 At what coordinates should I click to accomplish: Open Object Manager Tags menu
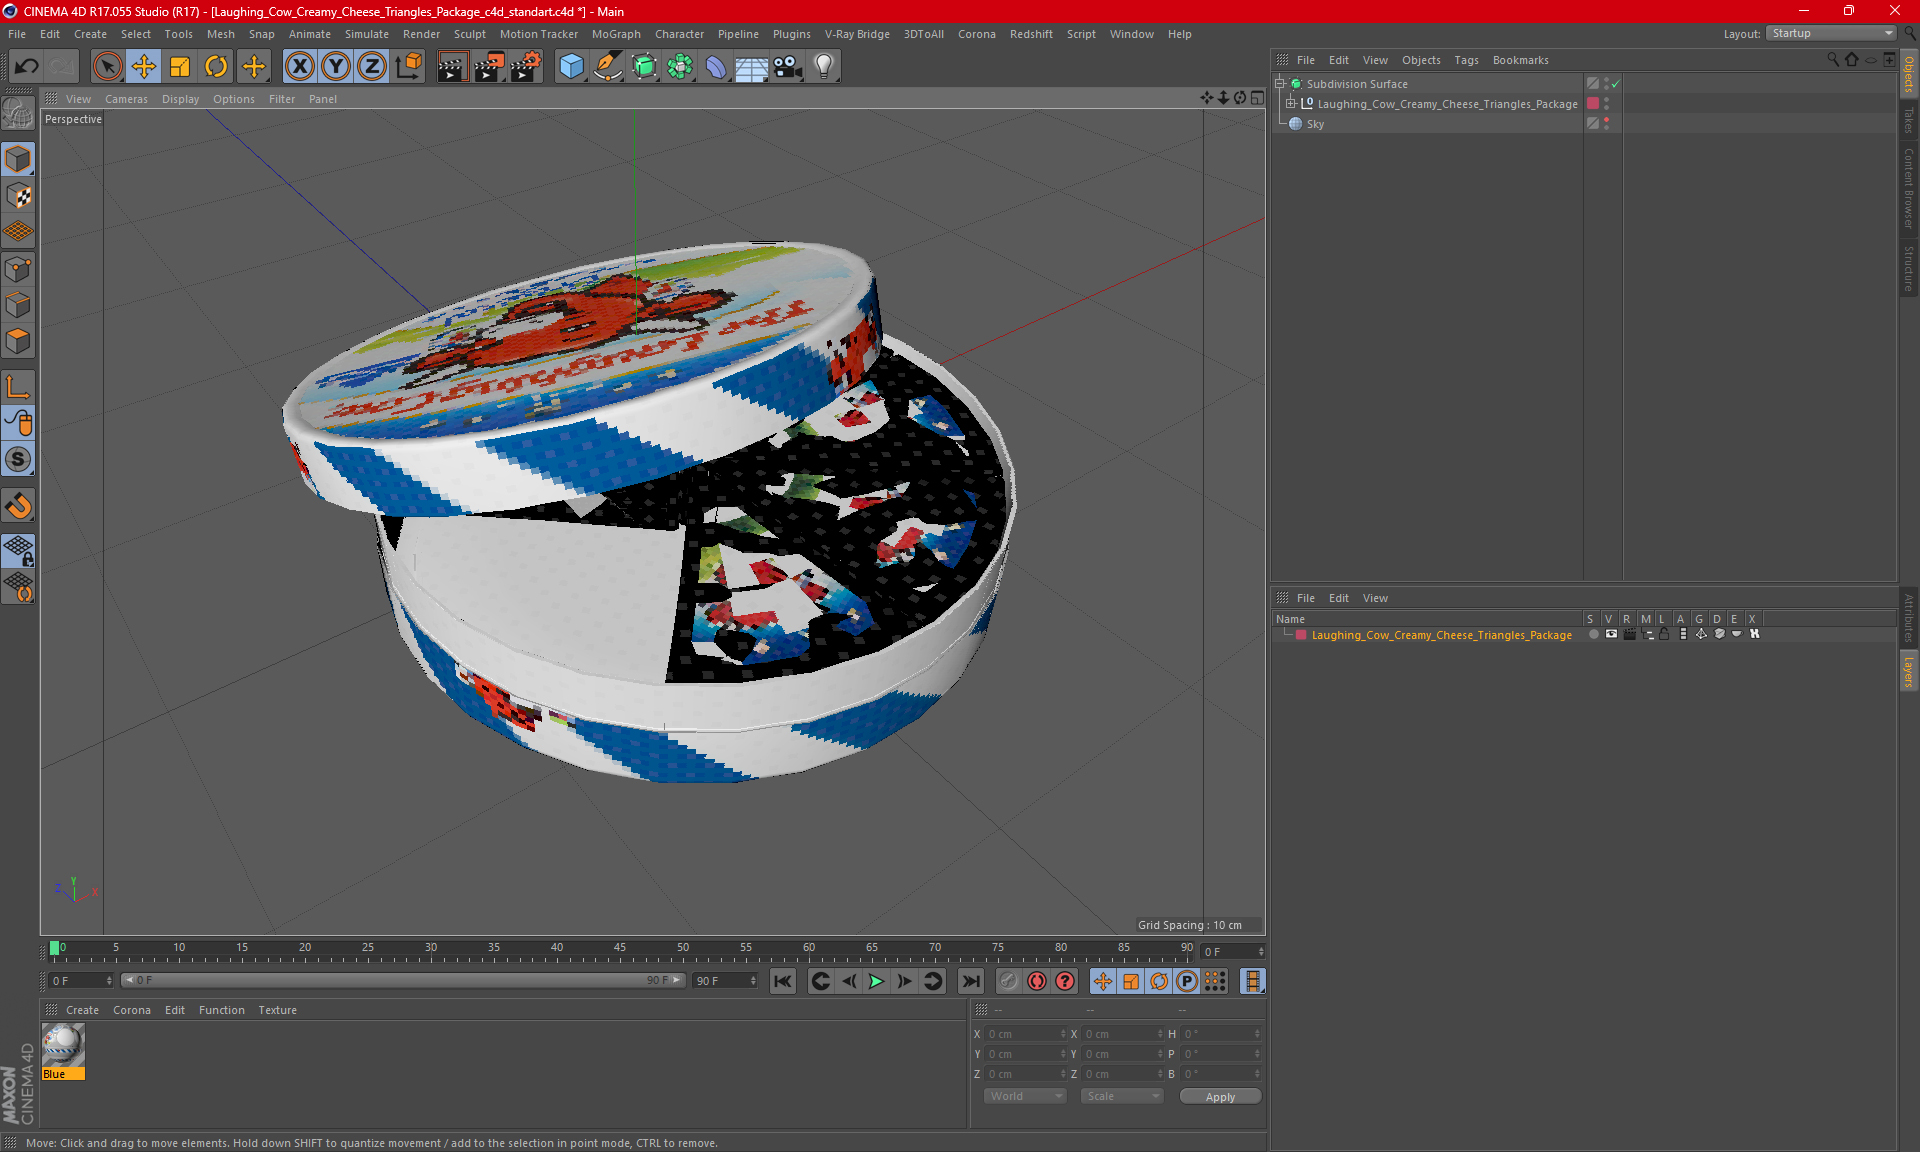coord(1466,60)
